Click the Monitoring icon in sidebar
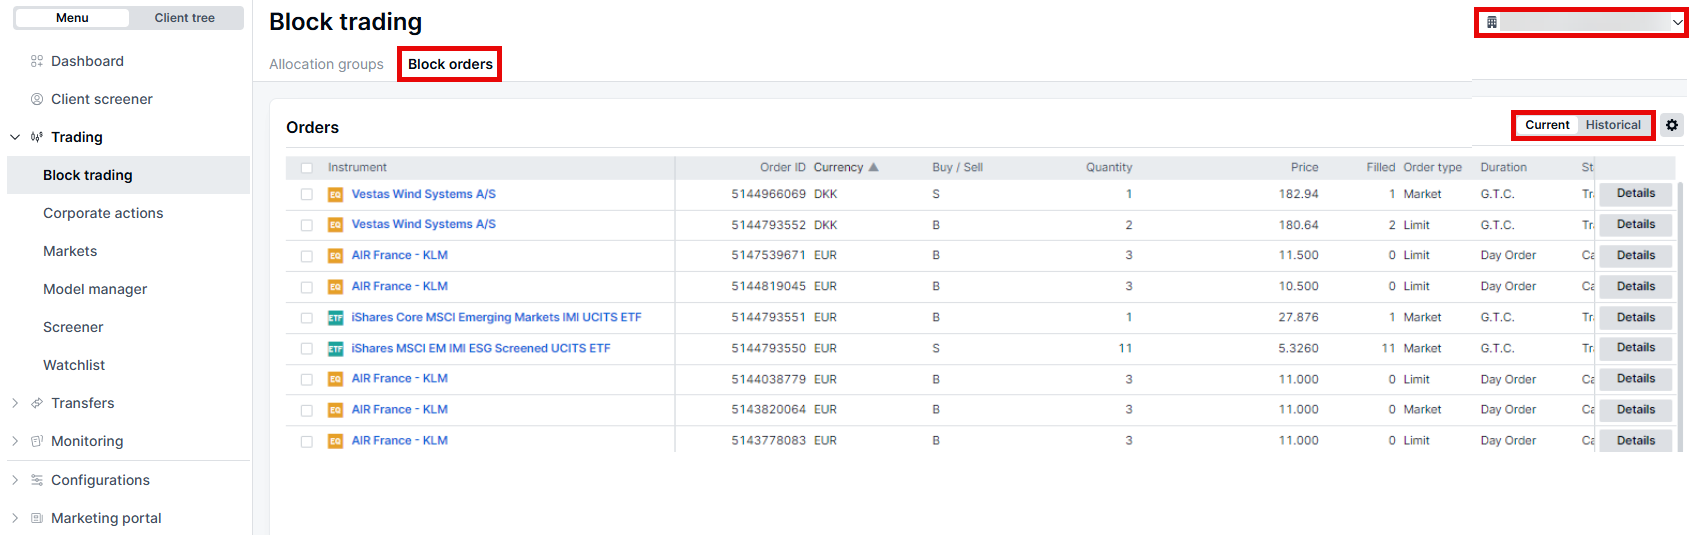This screenshot has height=535, width=1689. pos(37,441)
